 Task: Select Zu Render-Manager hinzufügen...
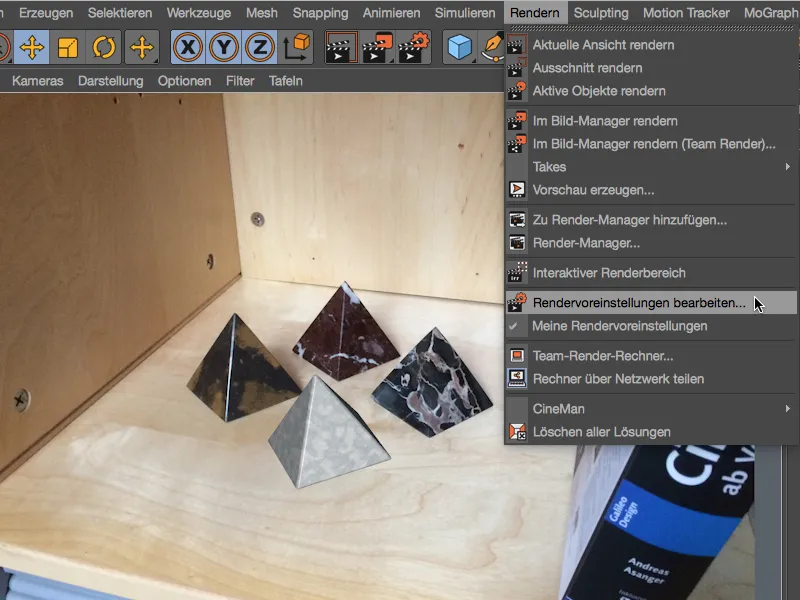pyautogui.click(x=651, y=220)
